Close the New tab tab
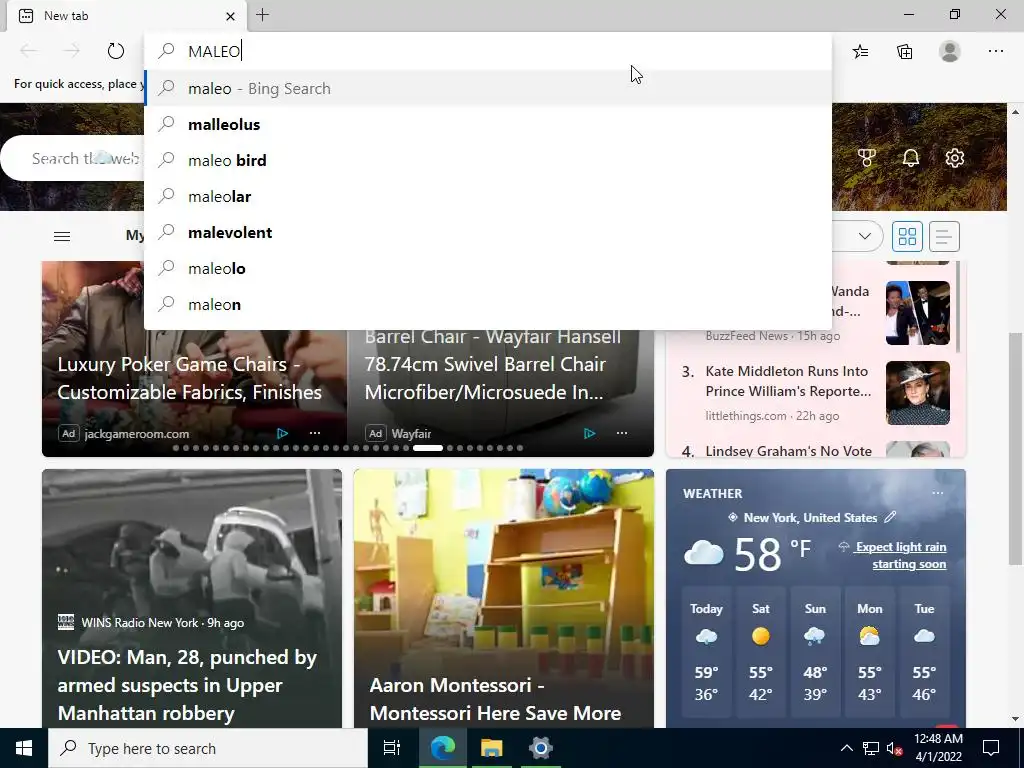The image size is (1024, 768). pos(231,16)
